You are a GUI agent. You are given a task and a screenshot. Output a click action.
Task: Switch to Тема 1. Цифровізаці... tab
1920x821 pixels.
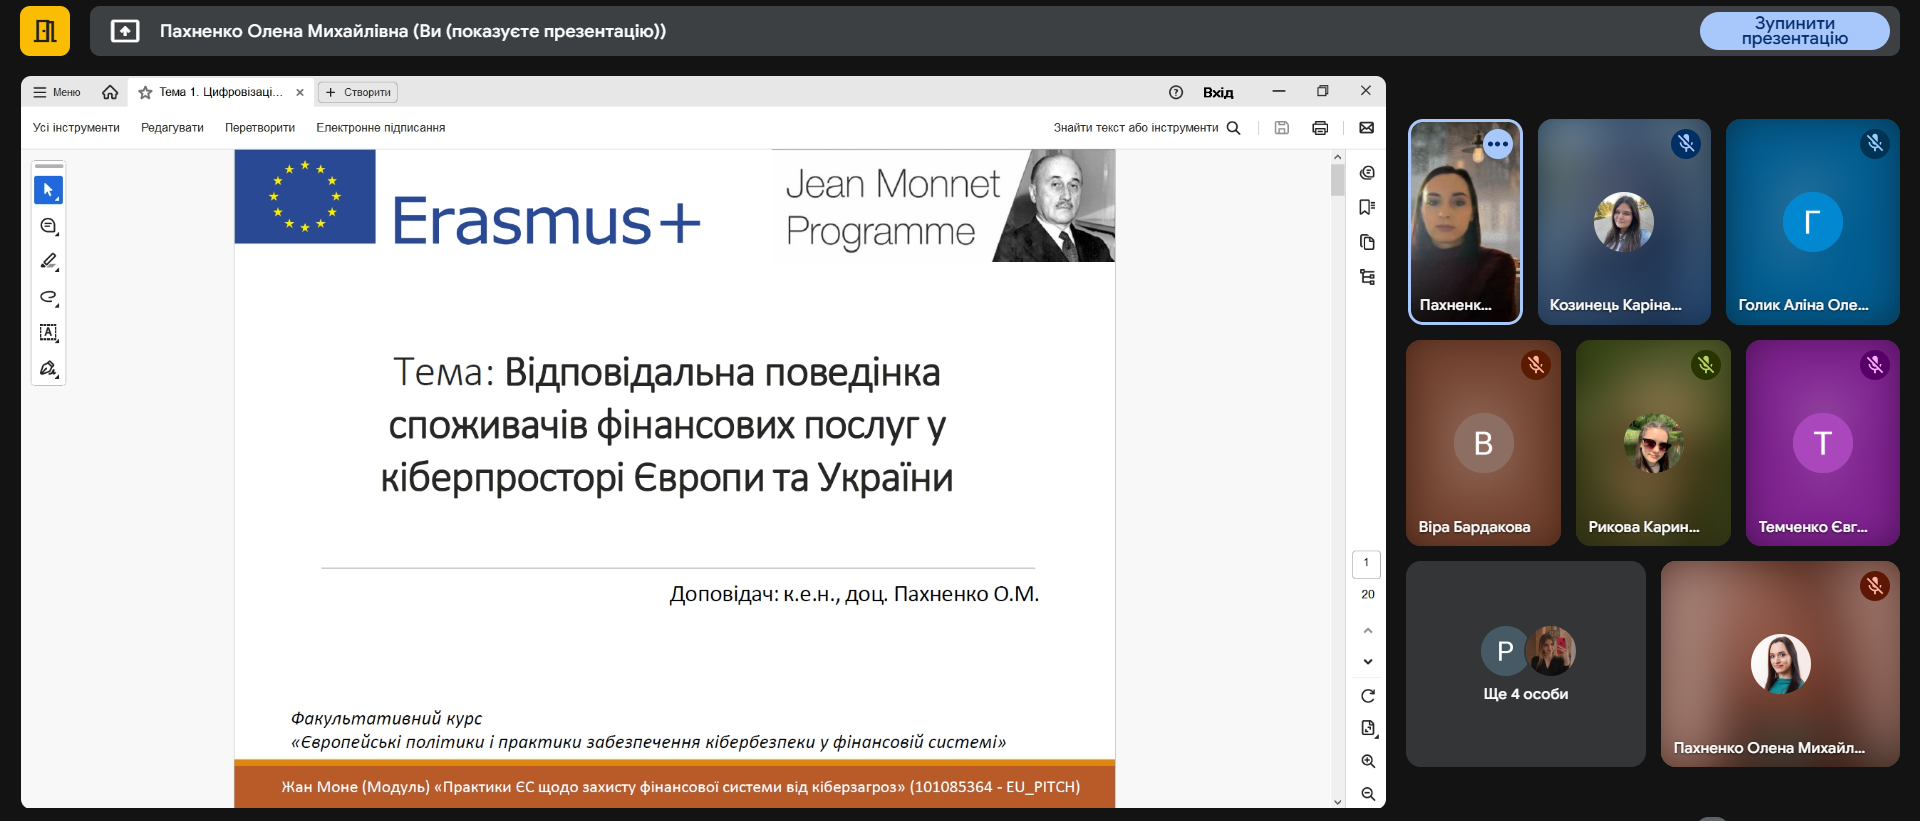pyautogui.click(x=221, y=92)
